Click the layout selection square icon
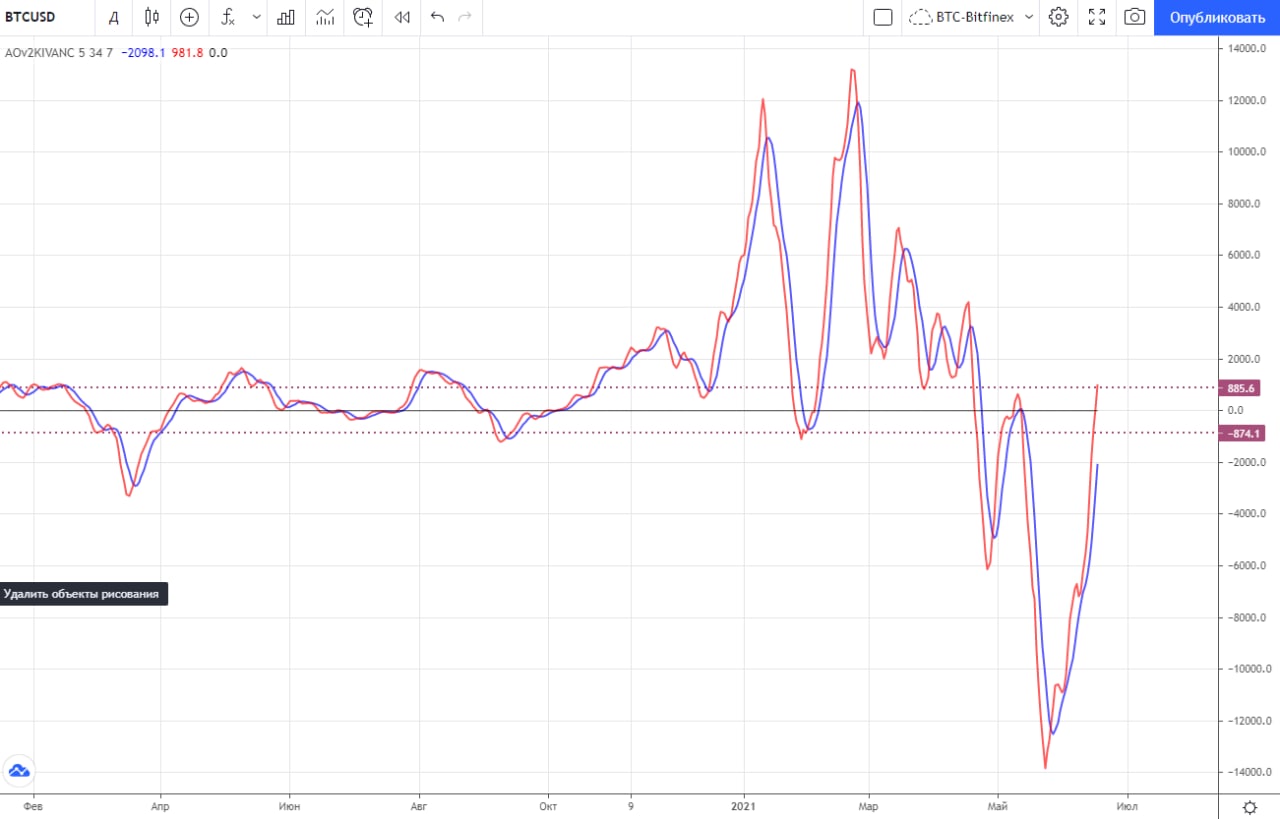Screen dimensions: 1280x819 [882, 17]
